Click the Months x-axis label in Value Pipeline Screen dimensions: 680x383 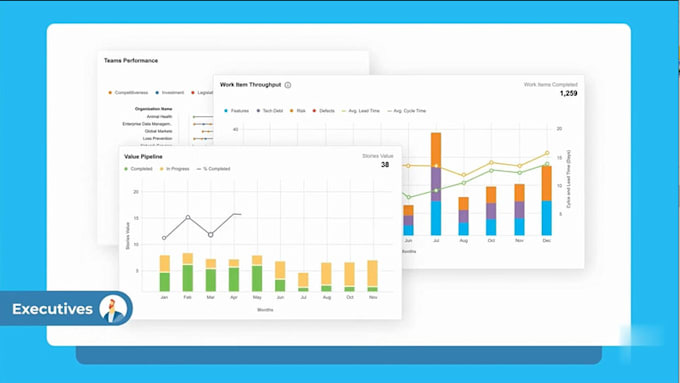265,310
